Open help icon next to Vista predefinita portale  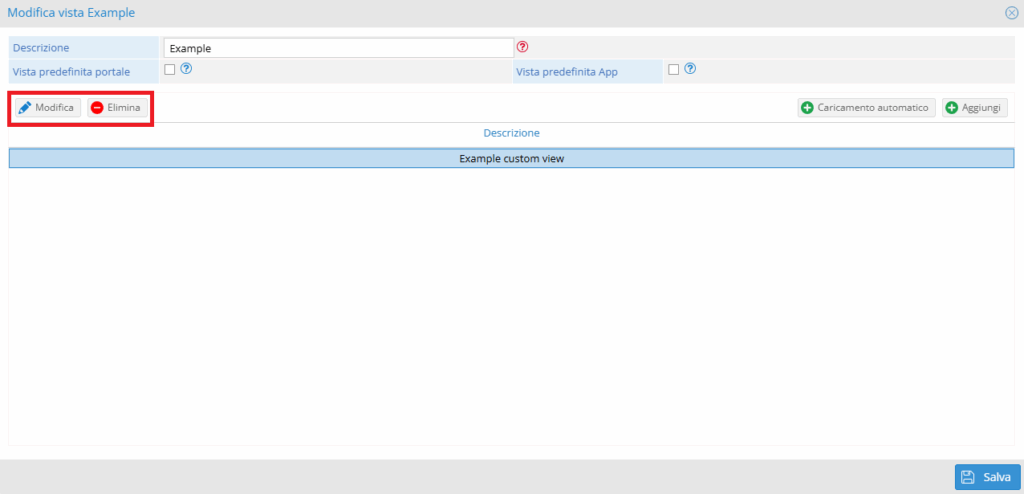click(x=186, y=69)
